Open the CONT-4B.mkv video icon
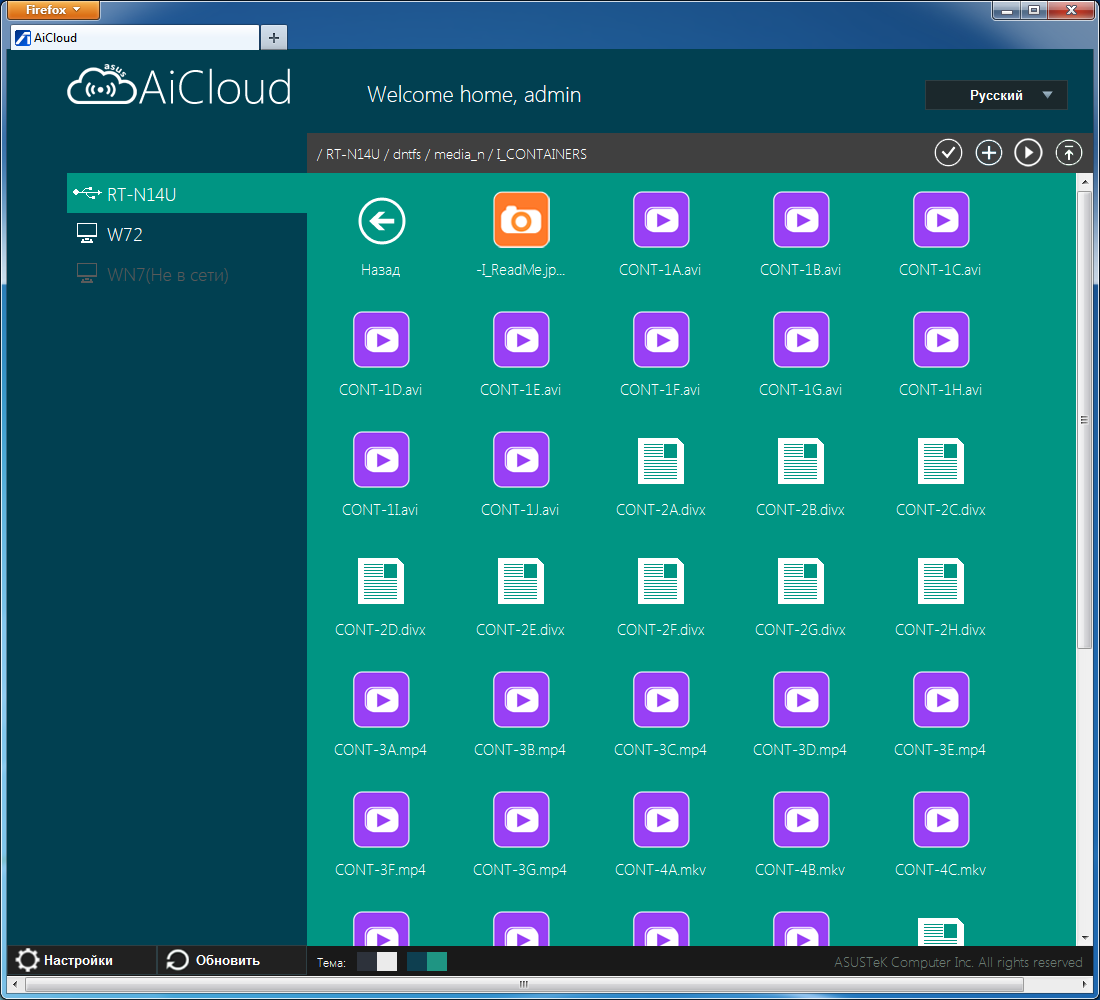The width and height of the screenshot is (1100, 1000). [x=800, y=820]
